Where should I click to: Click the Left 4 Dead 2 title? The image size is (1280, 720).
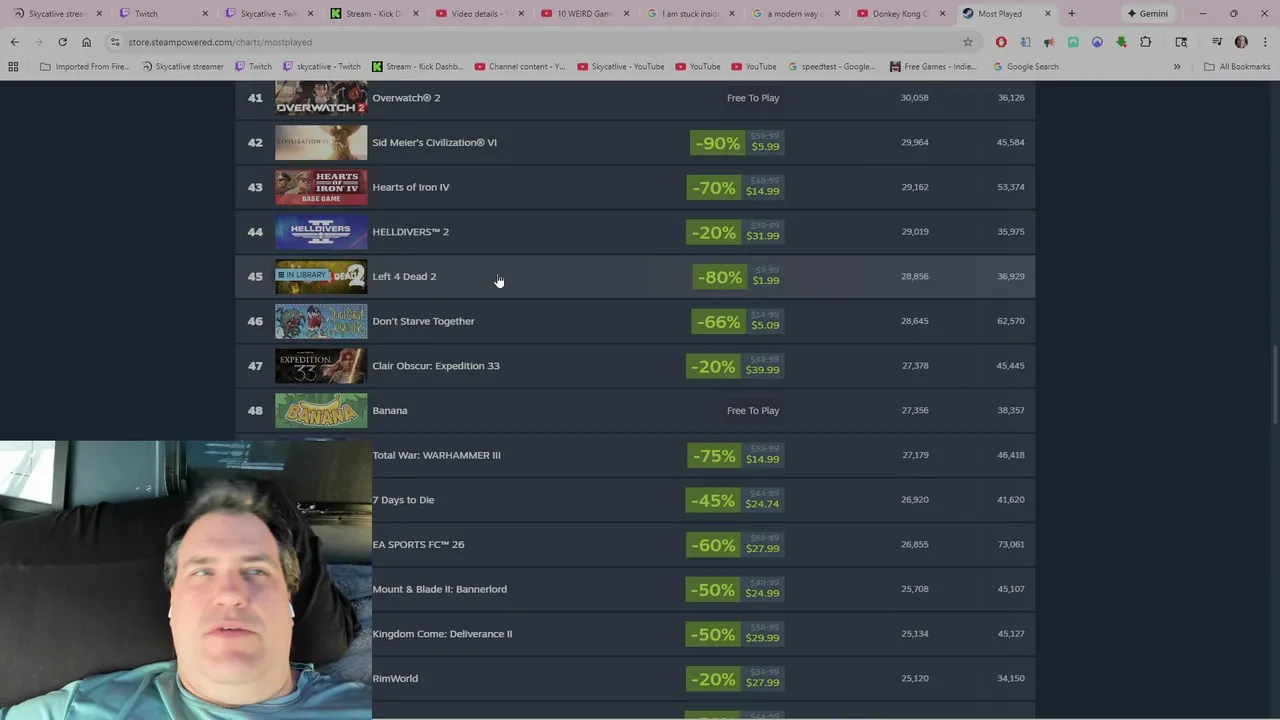click(x=404, y=276)
